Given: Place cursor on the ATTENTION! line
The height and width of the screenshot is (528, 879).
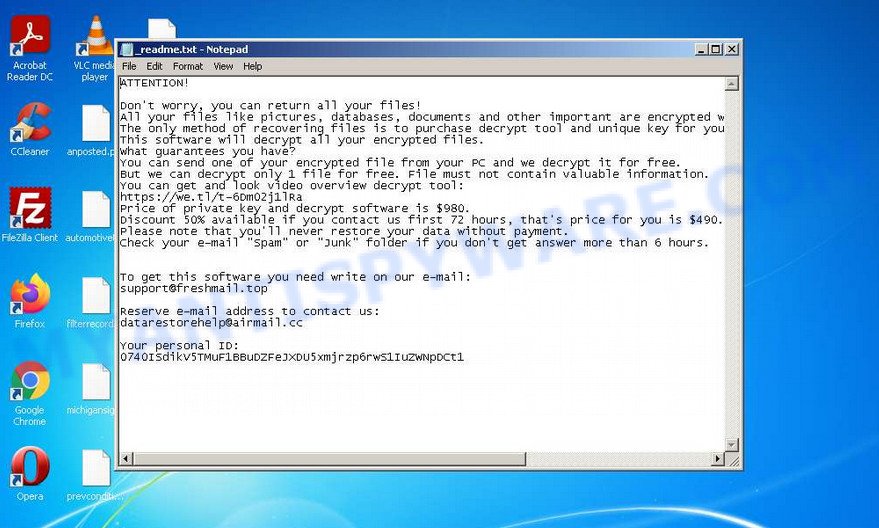Looking at the screenshot, I should 155,83.
